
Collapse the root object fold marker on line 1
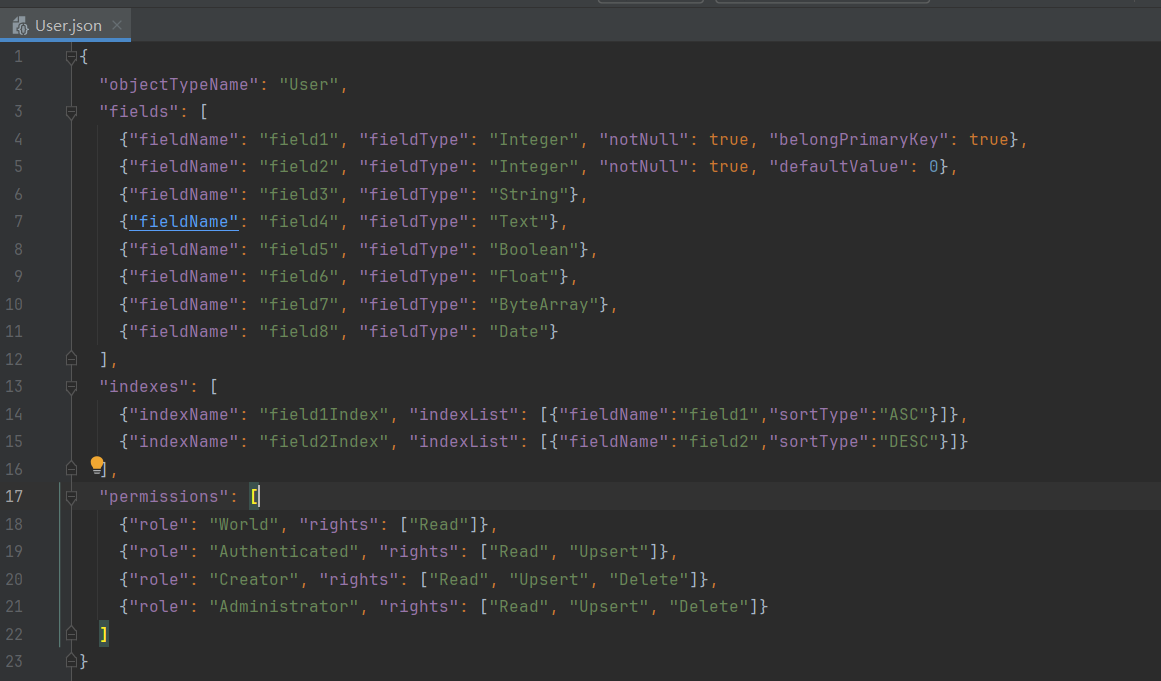71,56
